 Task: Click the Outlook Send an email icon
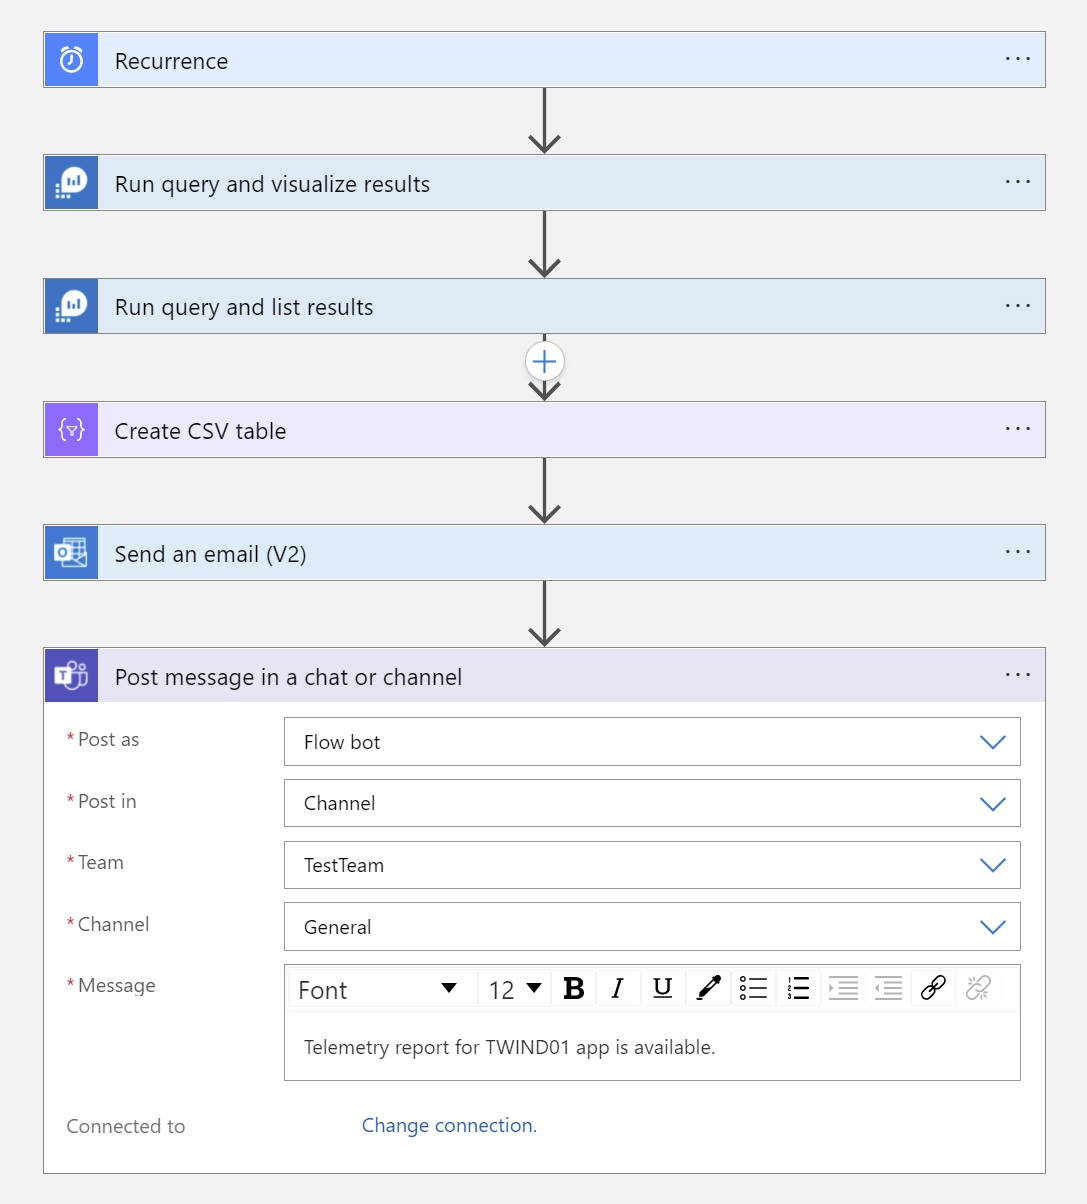click(71, 553)
